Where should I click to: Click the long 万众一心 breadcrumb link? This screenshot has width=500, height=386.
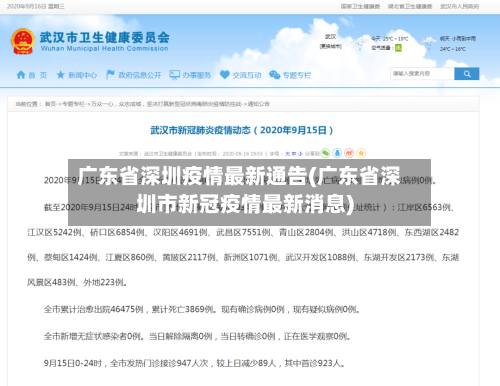[x=166, y=104]
